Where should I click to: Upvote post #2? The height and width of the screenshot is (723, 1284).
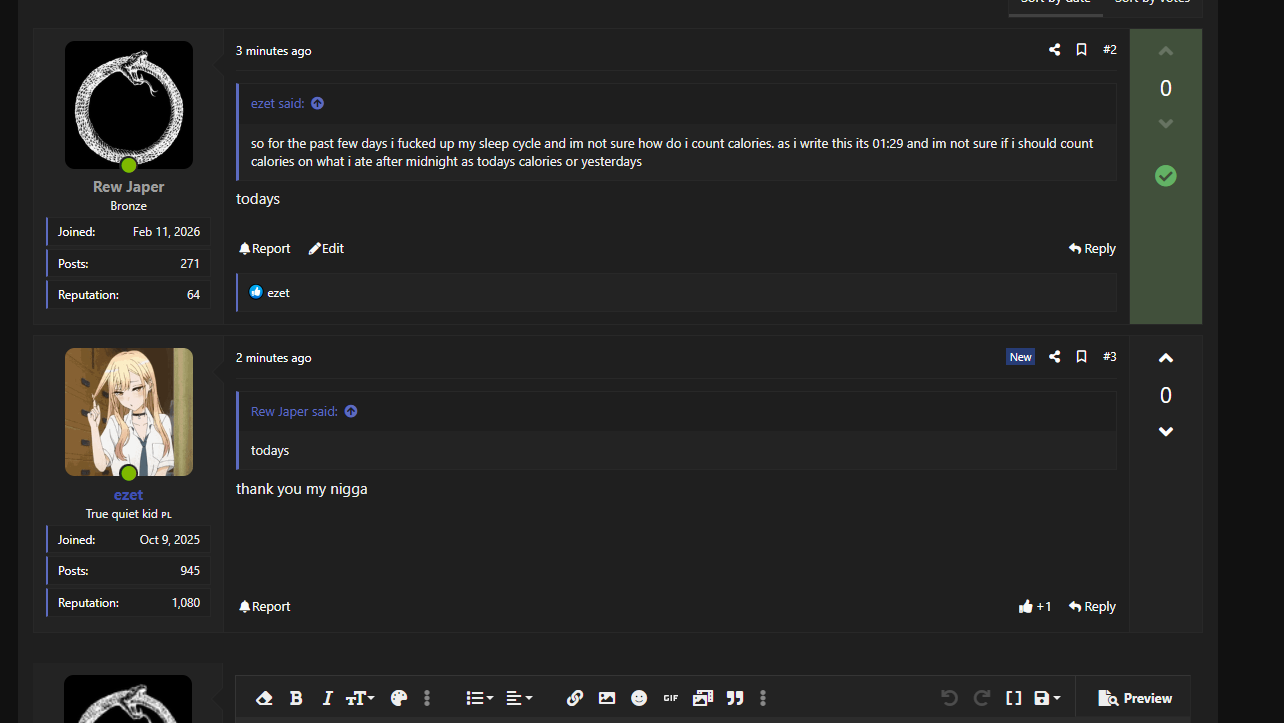(1166, 51)
